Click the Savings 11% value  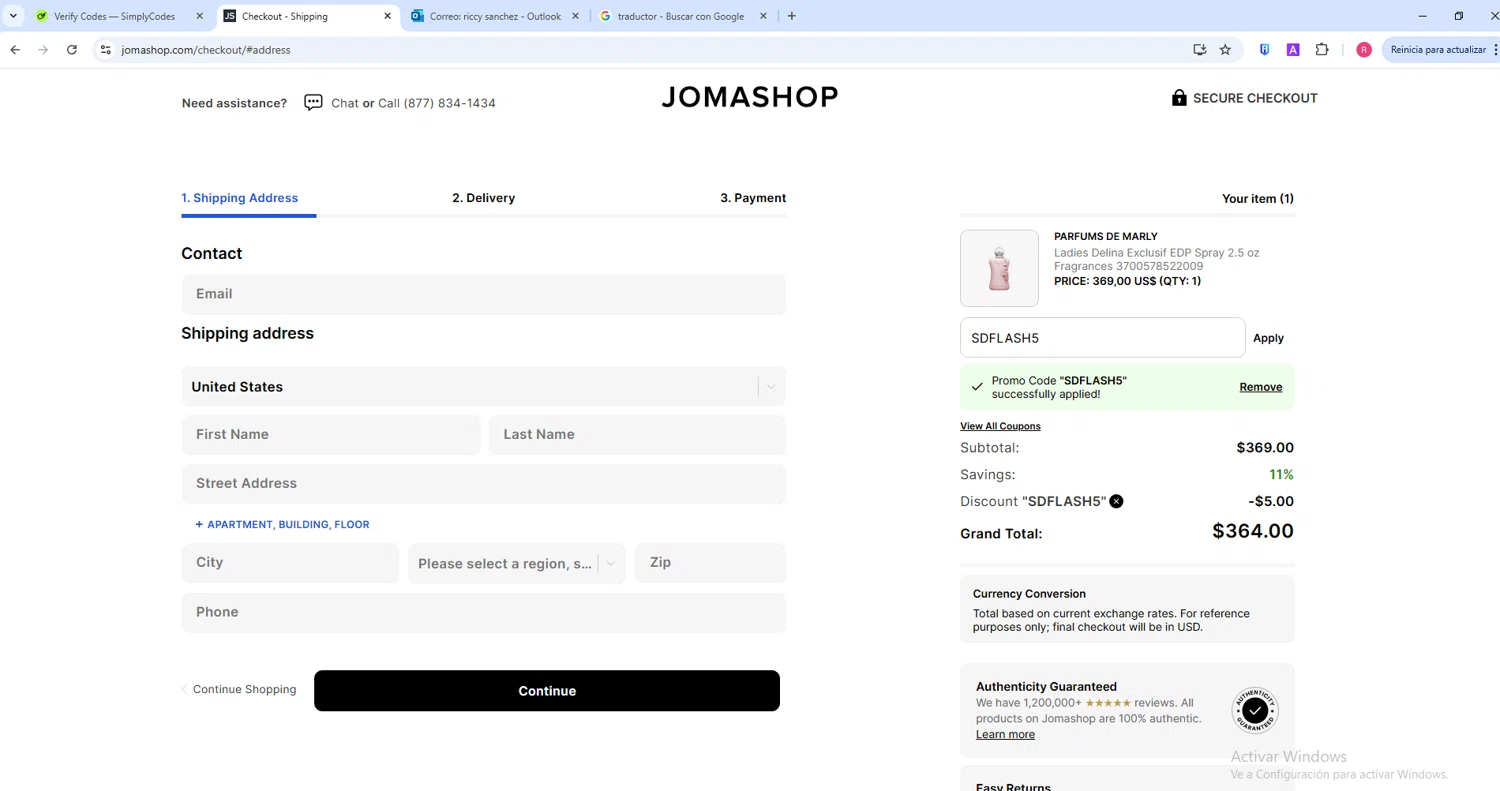tap(1281, 475)
